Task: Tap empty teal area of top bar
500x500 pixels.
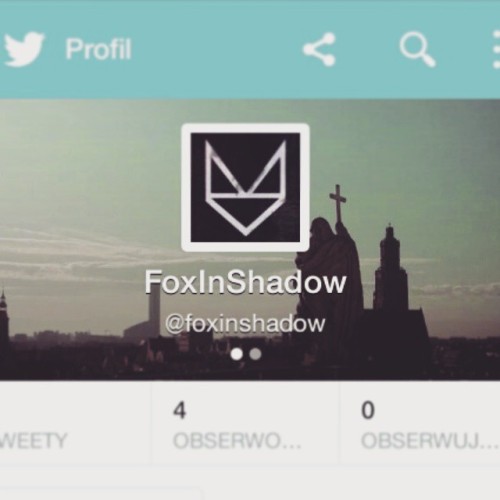Action: click(217, 49)
